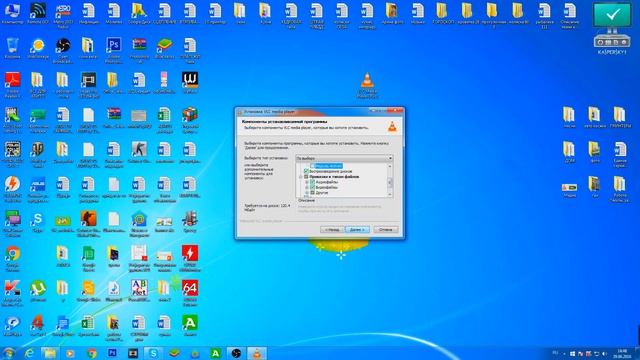Select the green letter A desktop shortcut

(190, 325)
